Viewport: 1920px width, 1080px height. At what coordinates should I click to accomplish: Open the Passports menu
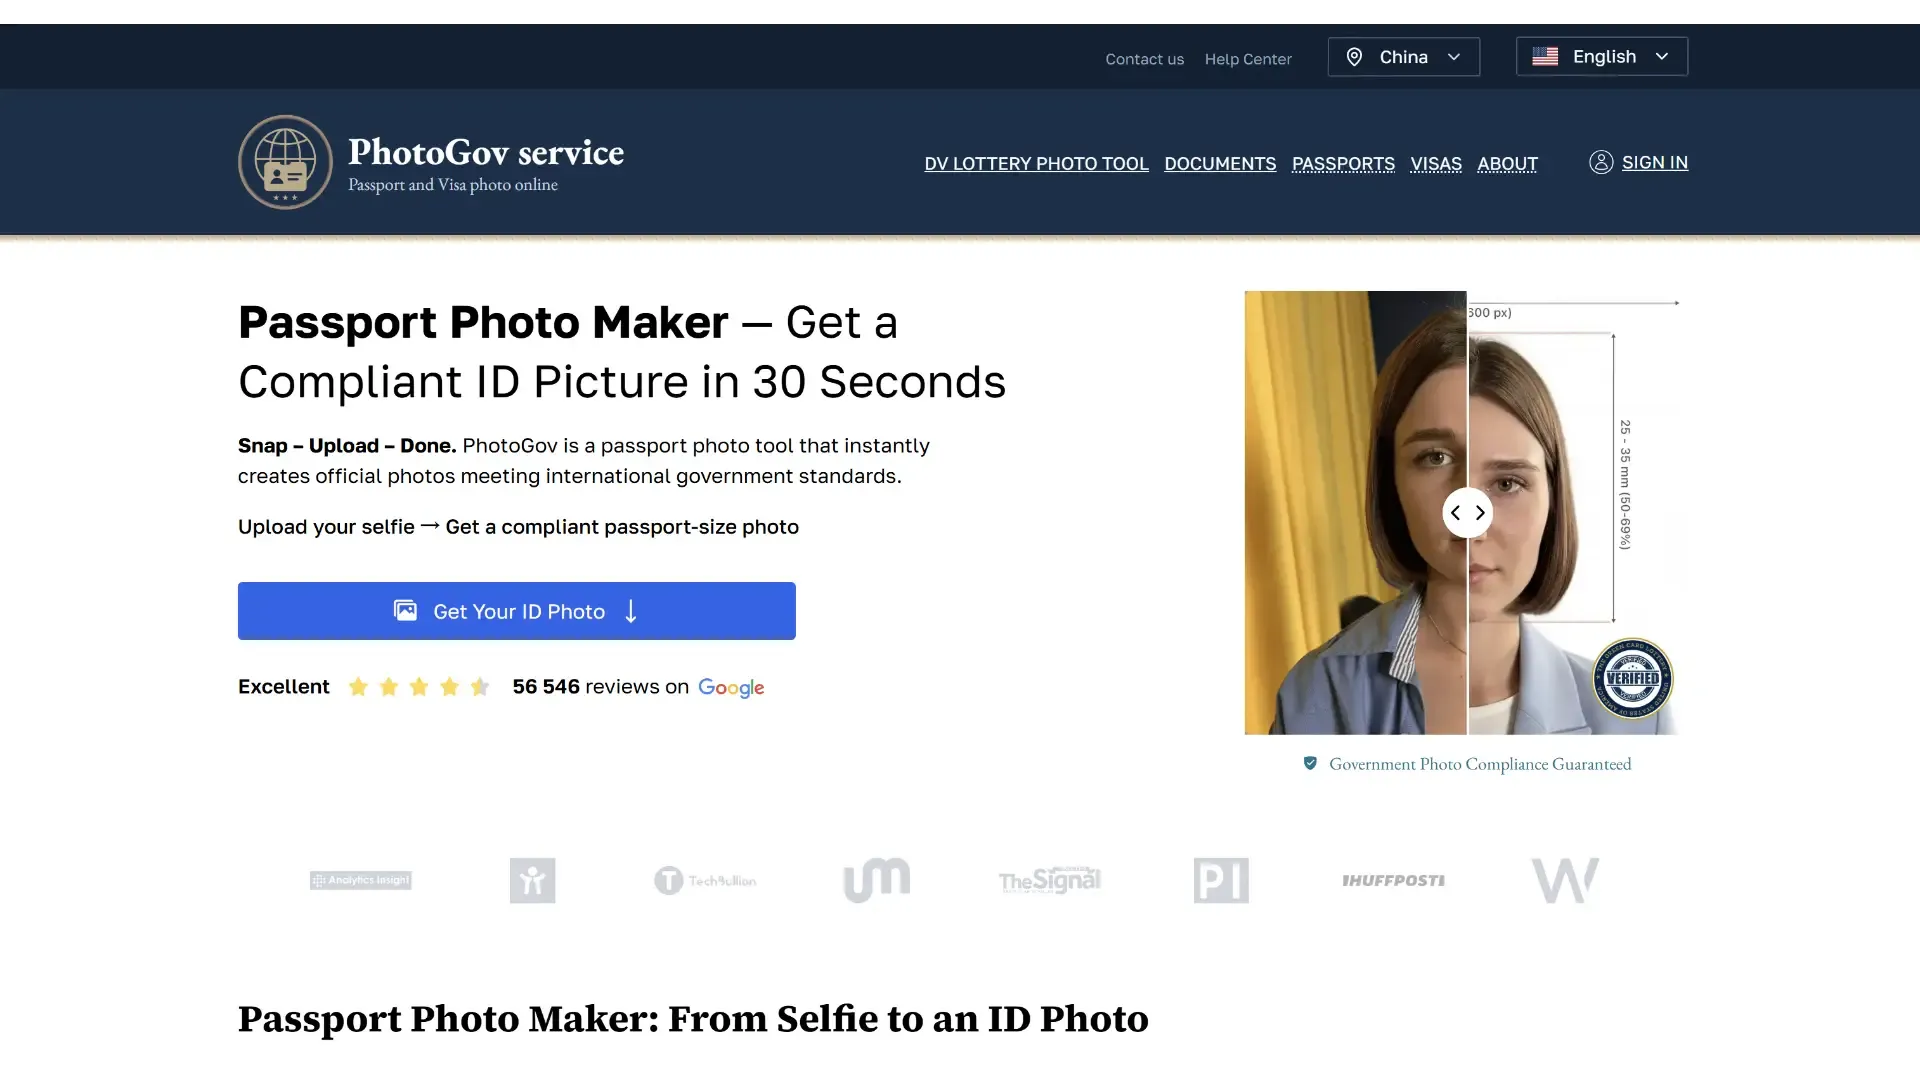1343,163
